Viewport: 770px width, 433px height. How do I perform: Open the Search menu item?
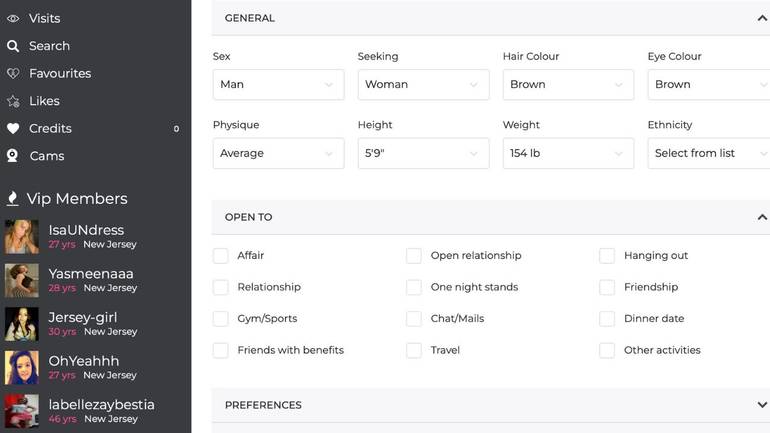(x=49, y=46)
